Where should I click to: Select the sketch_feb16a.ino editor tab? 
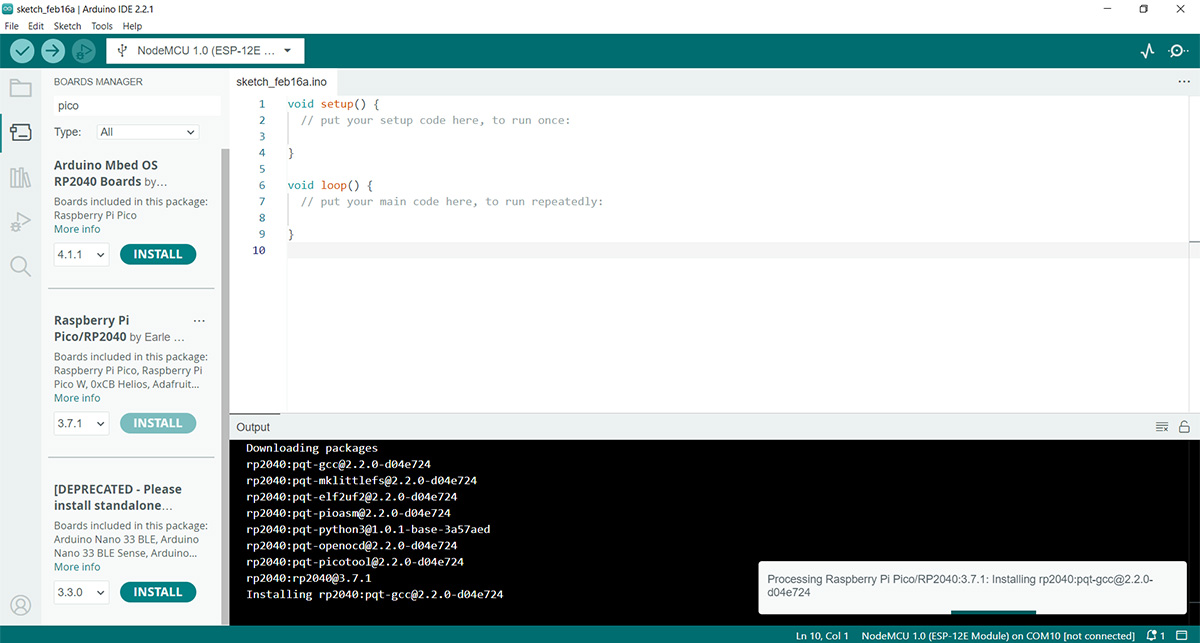click(x=281, y=81)
